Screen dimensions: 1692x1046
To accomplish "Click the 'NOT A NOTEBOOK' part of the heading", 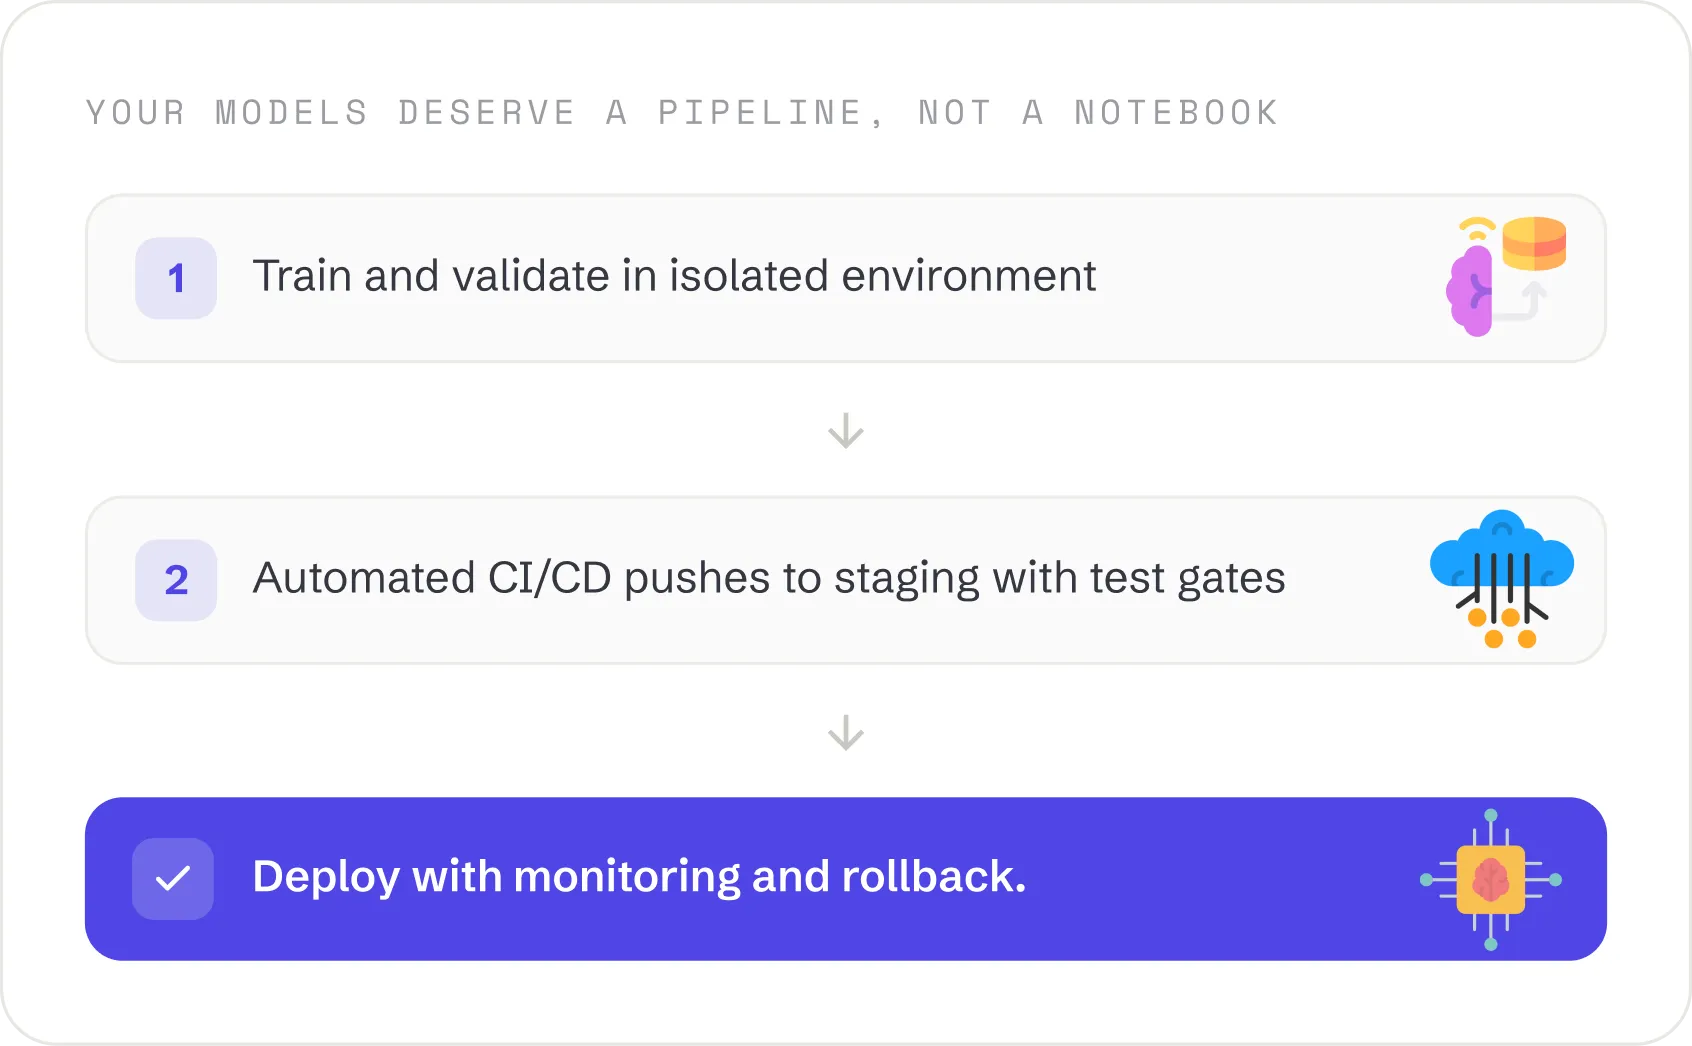I will 1098,113.
